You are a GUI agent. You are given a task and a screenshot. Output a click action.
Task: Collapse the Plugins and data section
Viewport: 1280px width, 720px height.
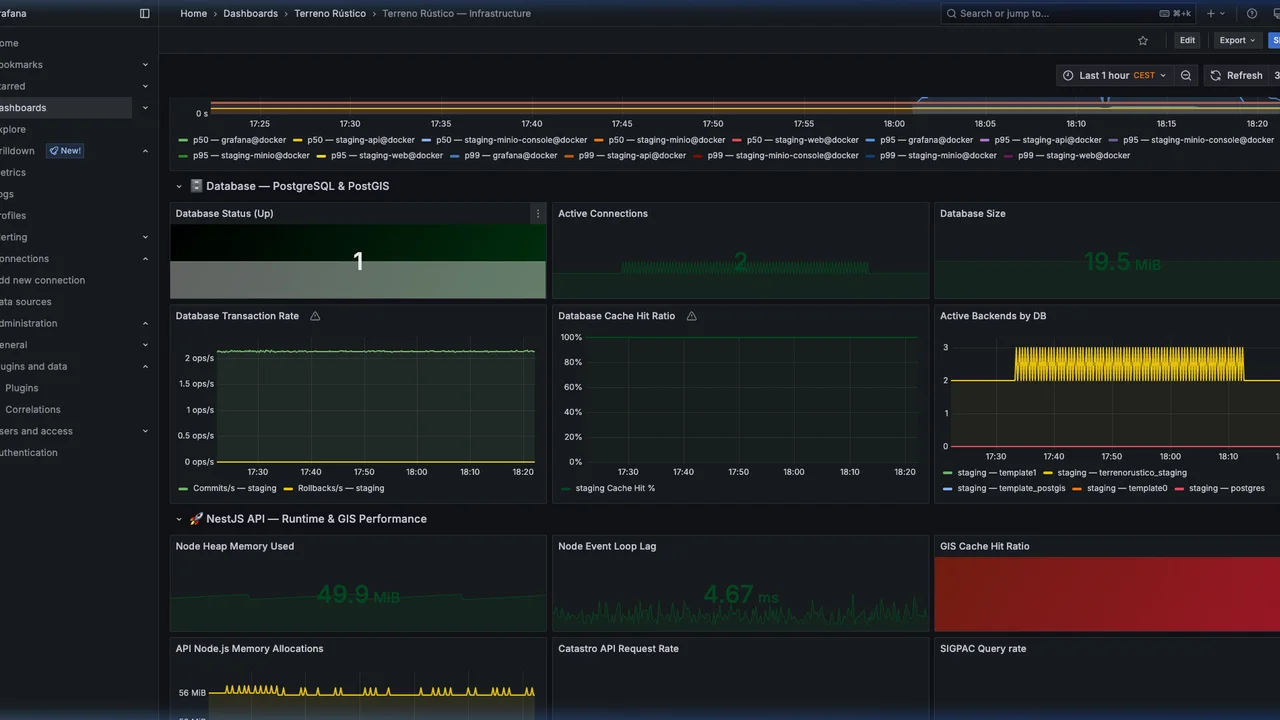click(145, 367)
